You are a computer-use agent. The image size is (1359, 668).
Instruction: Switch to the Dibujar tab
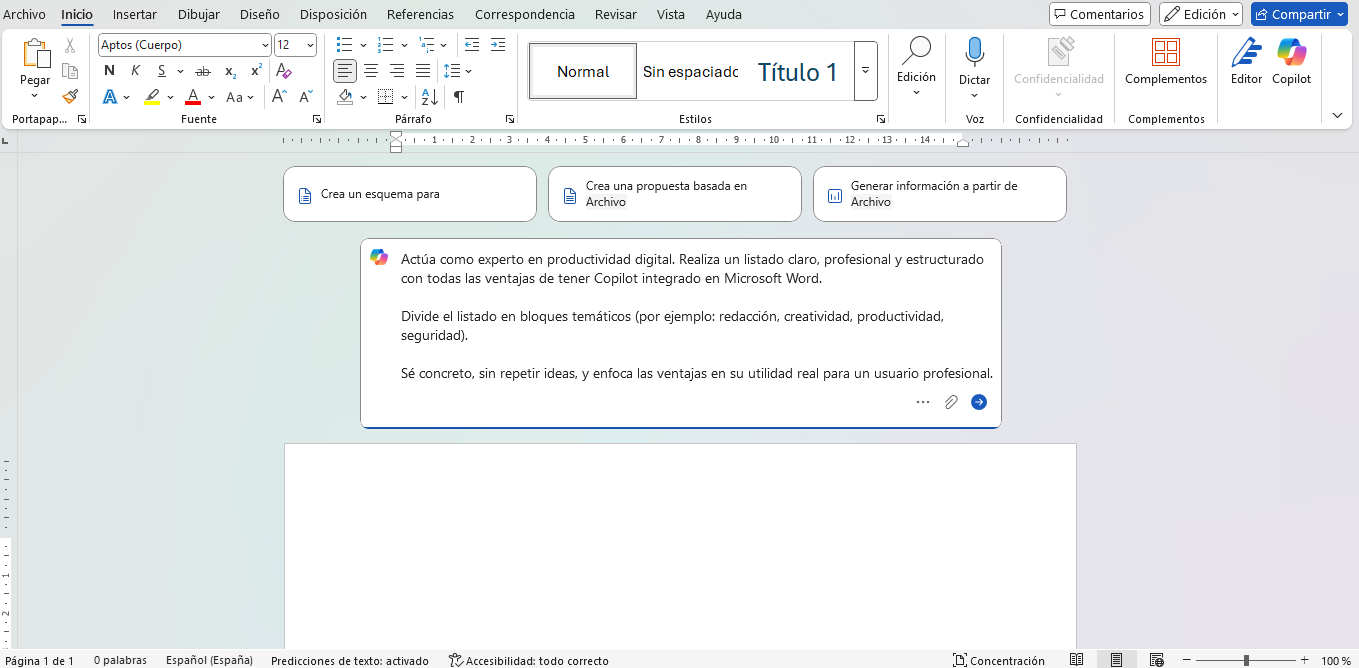[199, 14]
